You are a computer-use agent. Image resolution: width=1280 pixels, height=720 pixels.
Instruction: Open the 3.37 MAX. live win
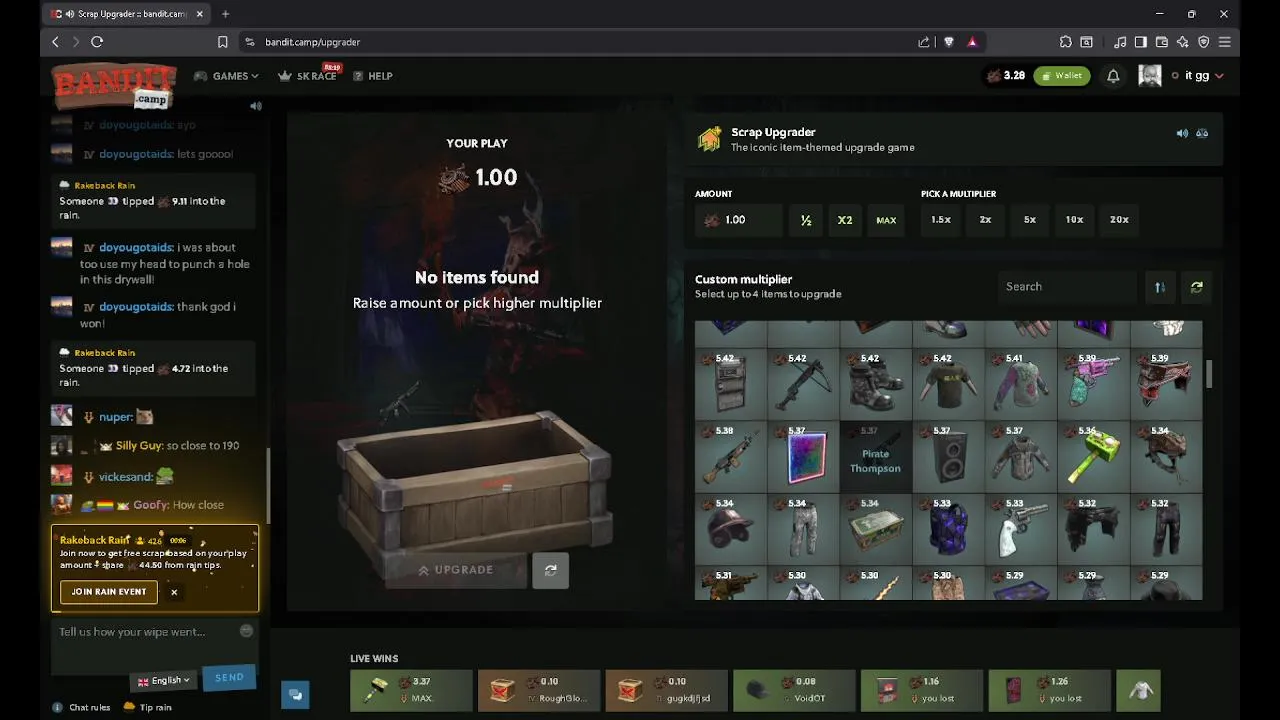click(411, 690)
